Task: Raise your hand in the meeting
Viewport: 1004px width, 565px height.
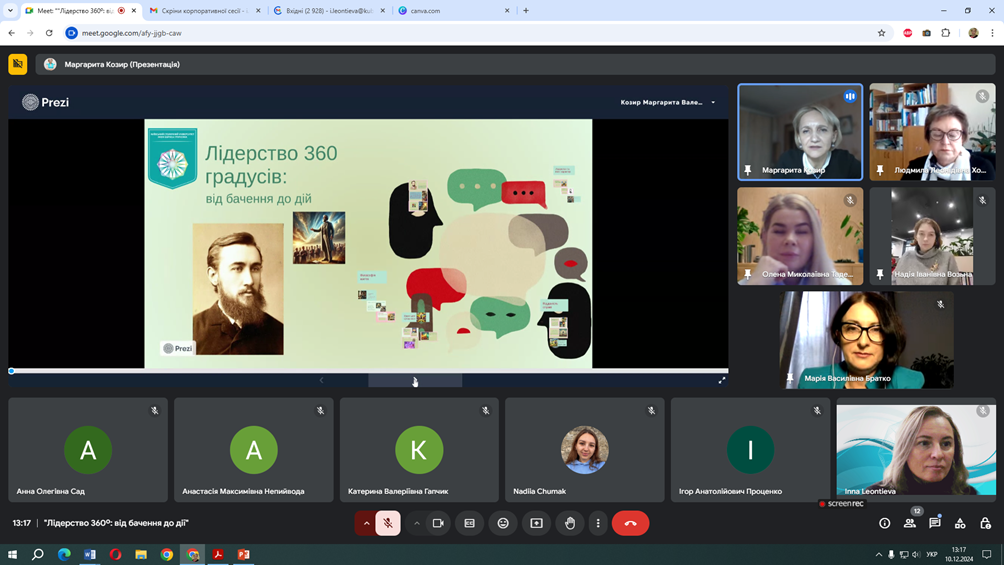Action: point(570,523)
